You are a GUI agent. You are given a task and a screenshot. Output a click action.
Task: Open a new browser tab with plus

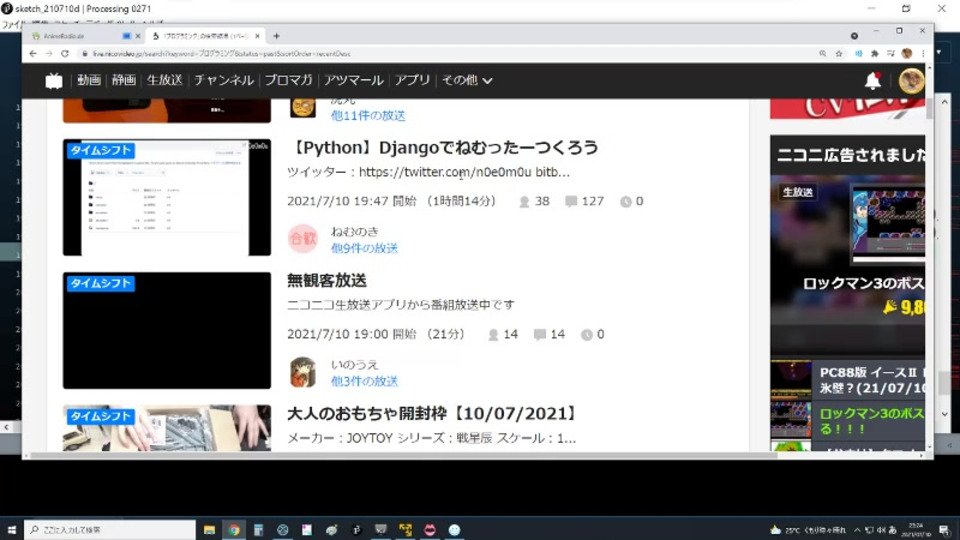[x=277, y=36]
